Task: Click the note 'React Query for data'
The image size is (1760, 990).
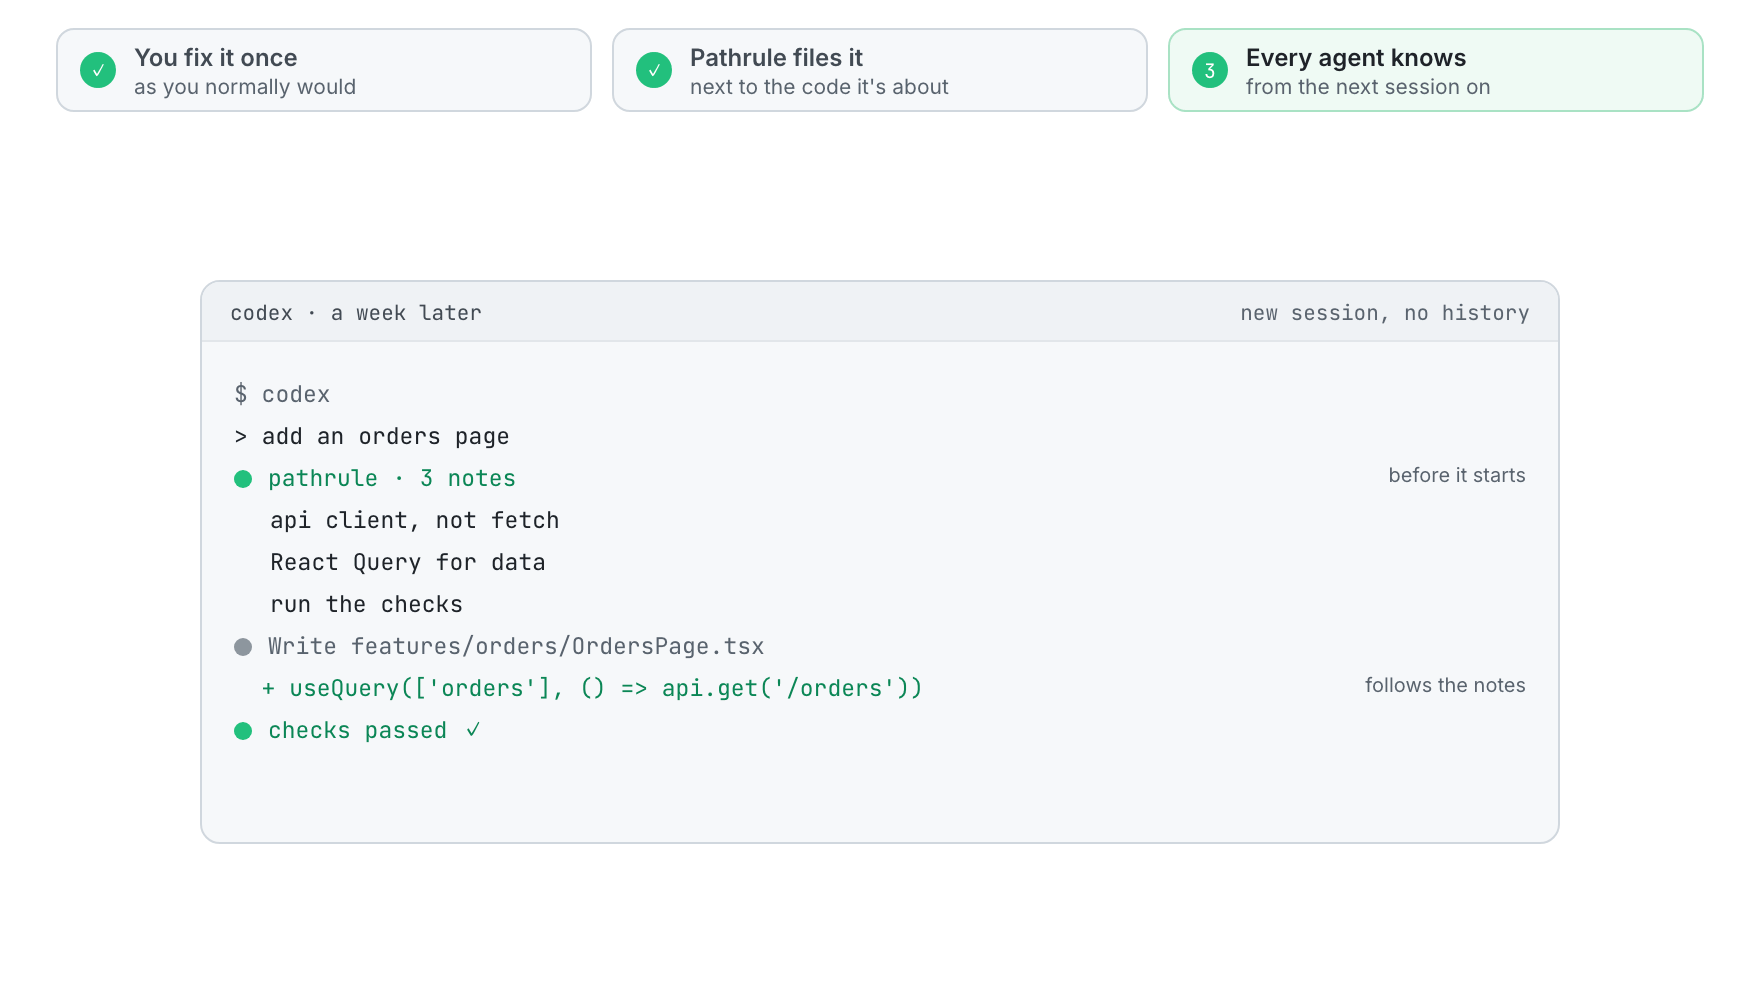Action: 408,562
